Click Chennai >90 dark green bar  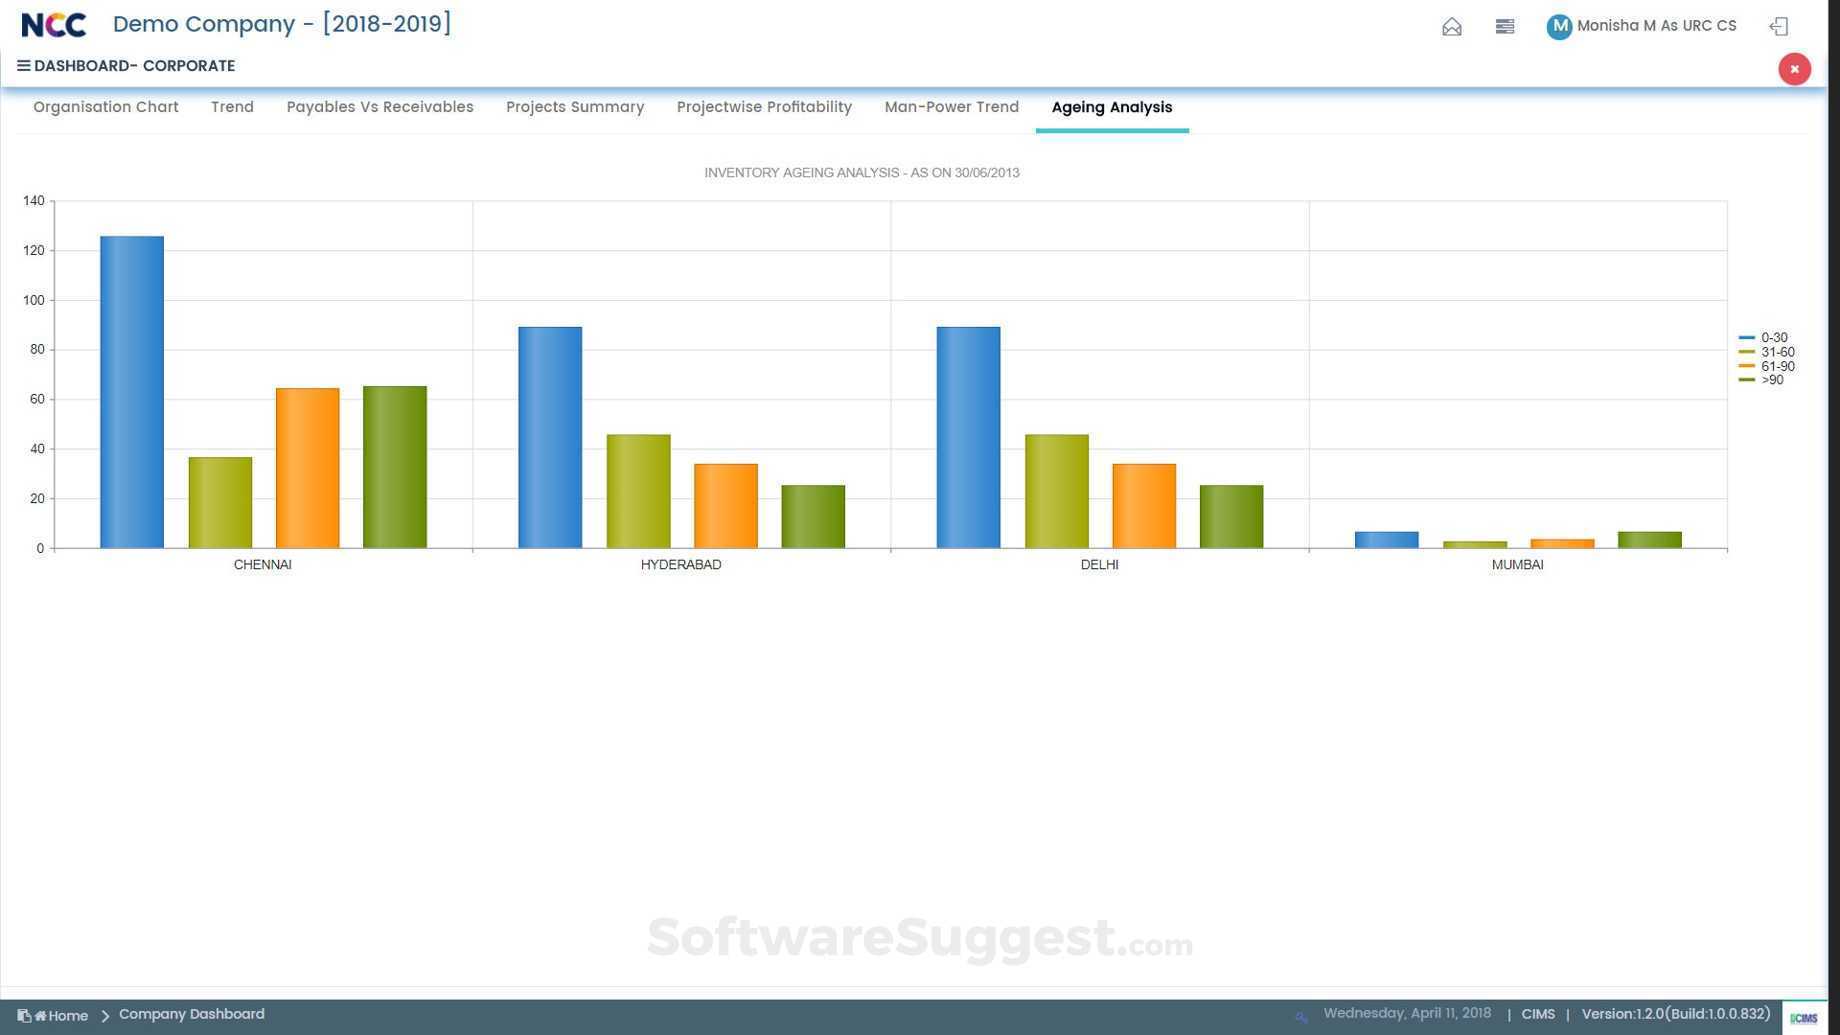point(395,467)
